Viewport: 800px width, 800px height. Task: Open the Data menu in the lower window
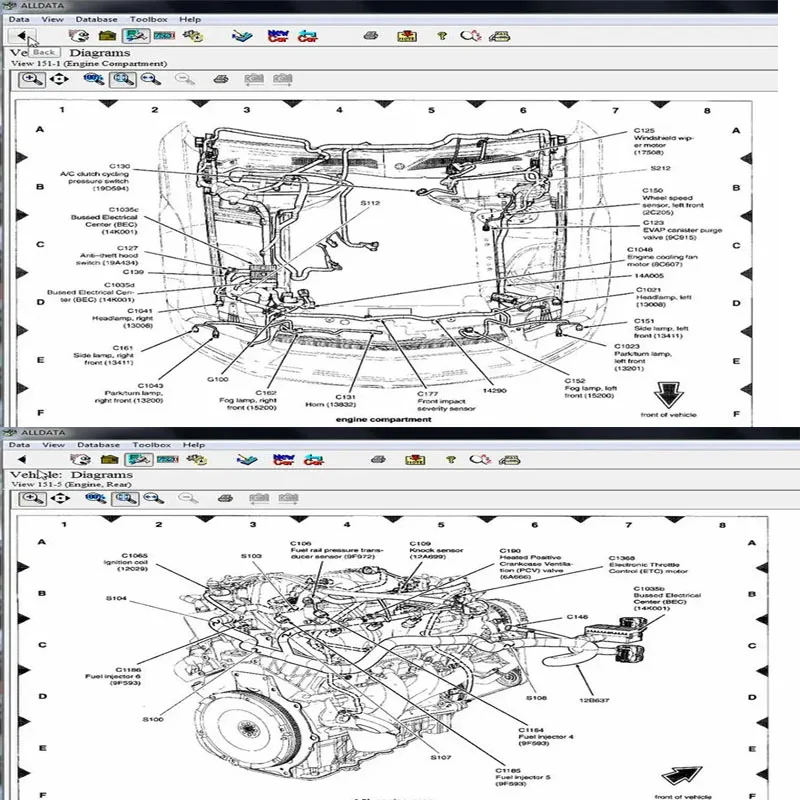19,445
